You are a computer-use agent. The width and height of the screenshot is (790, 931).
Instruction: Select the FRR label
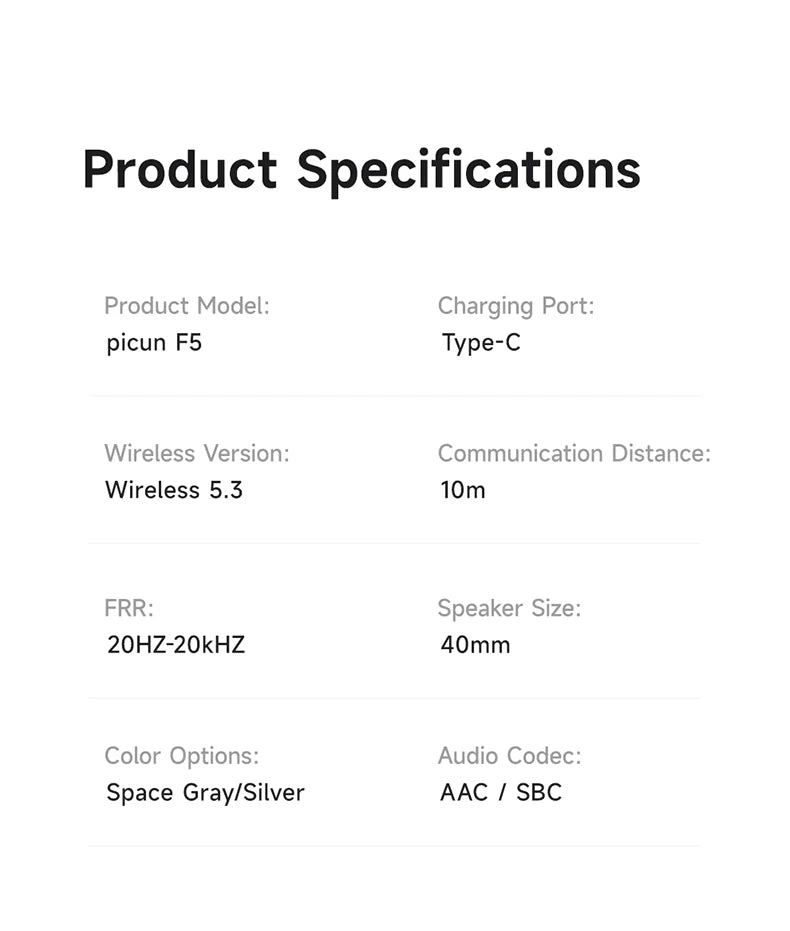coord(129,608)
